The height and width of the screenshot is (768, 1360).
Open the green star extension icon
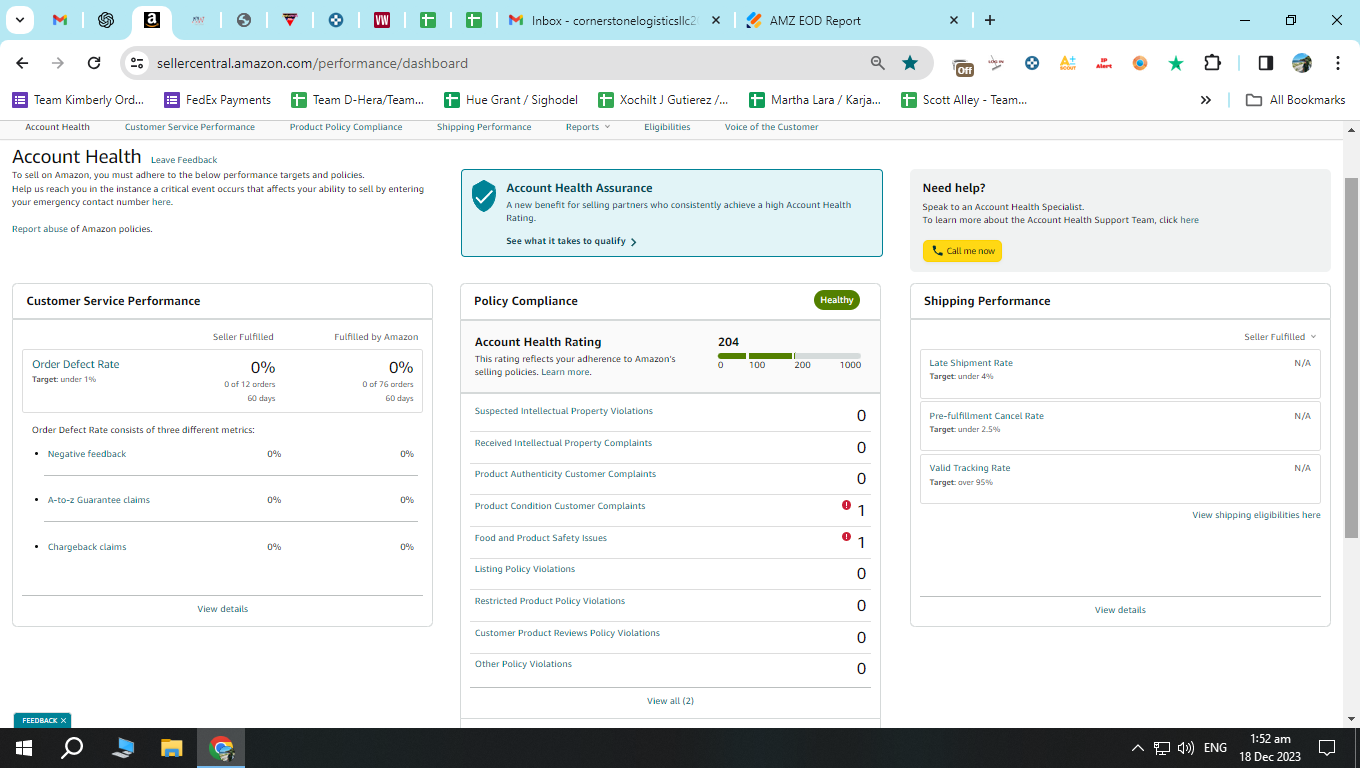pyautogui.click(x=1176, y=63)
